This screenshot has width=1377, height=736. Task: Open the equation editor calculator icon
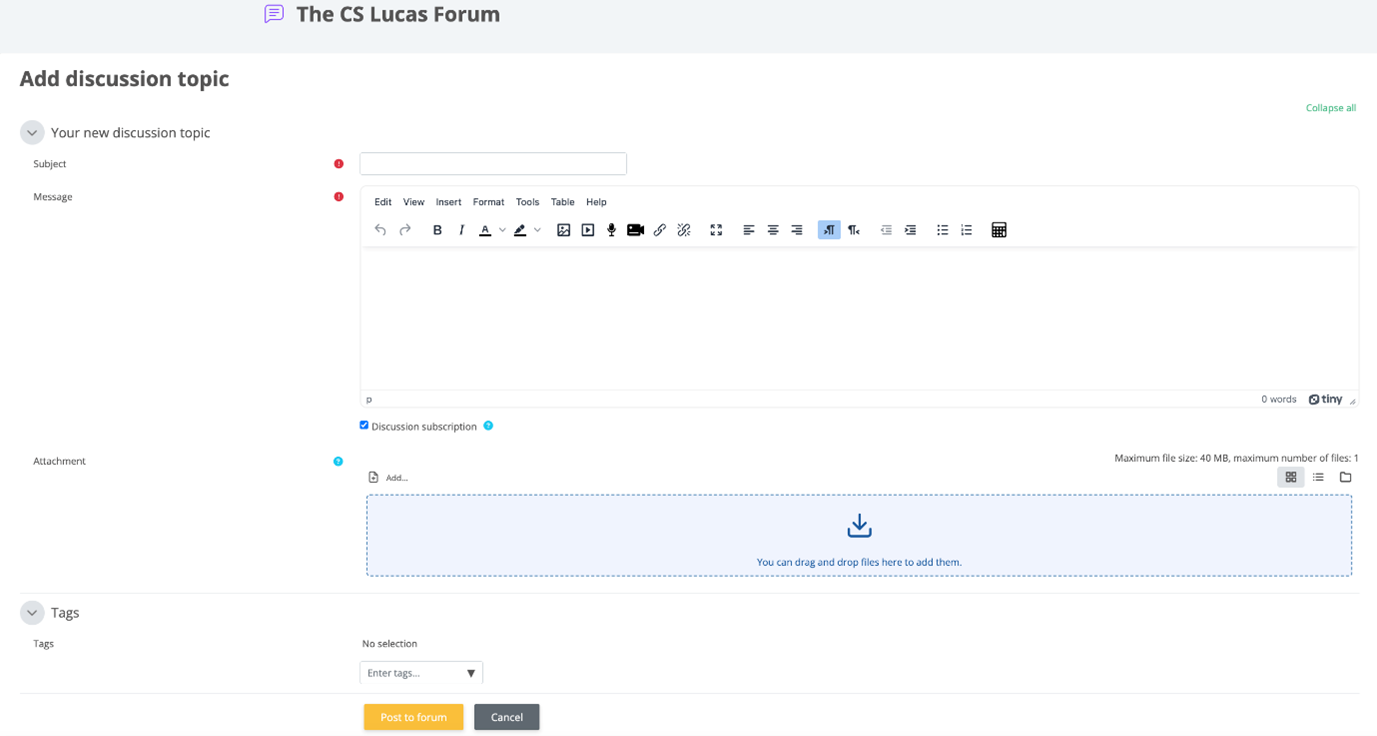pos(999,230)
